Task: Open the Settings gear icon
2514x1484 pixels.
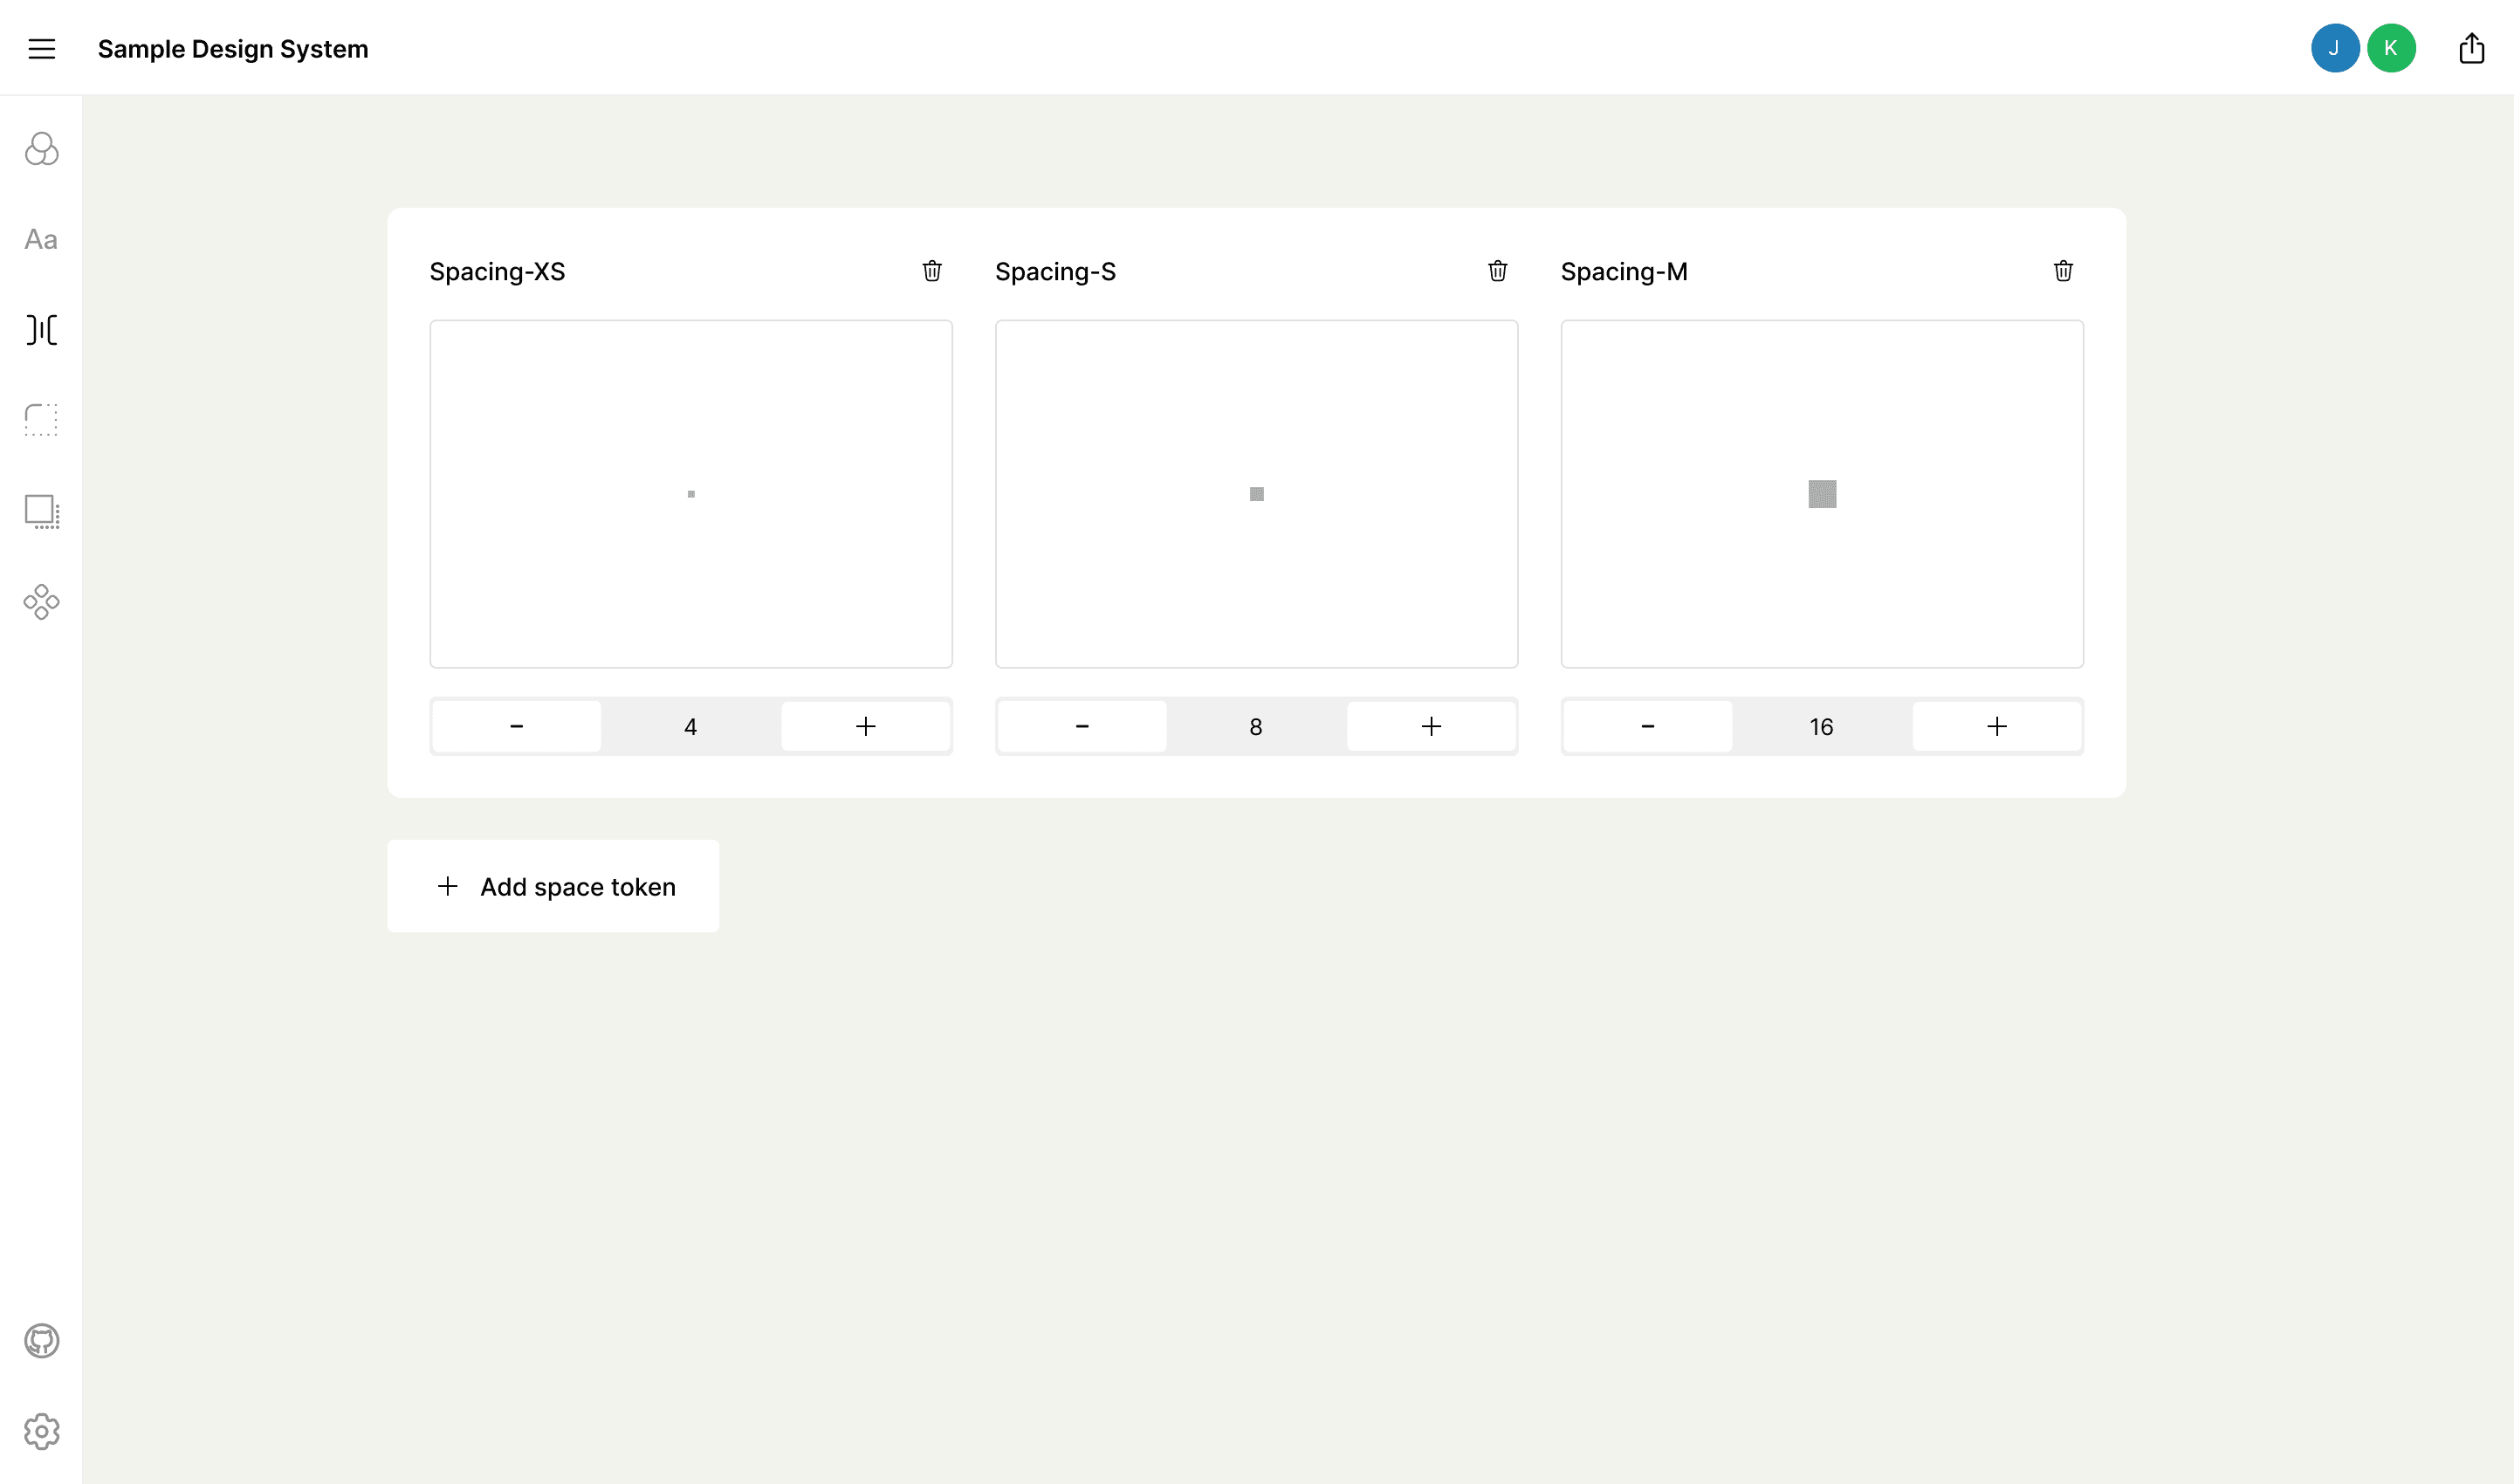Action: coord(41,1431)
